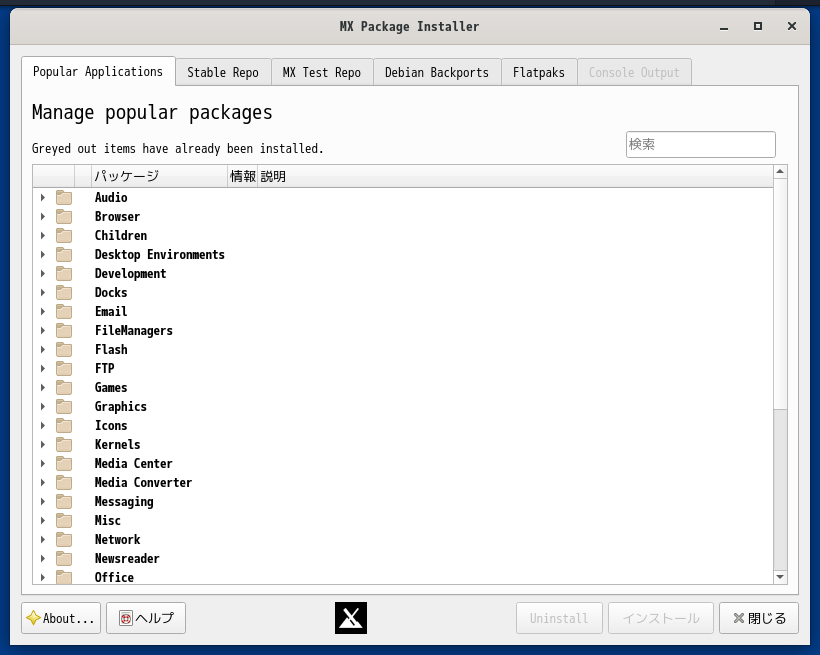Go to the Debian Backports tab

click(437, 72)
